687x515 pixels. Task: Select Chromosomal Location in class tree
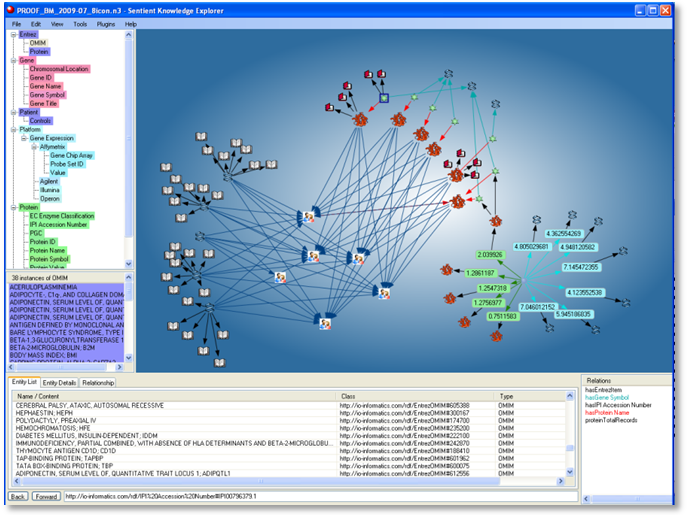pyautogui.click(x=59, y=69)
